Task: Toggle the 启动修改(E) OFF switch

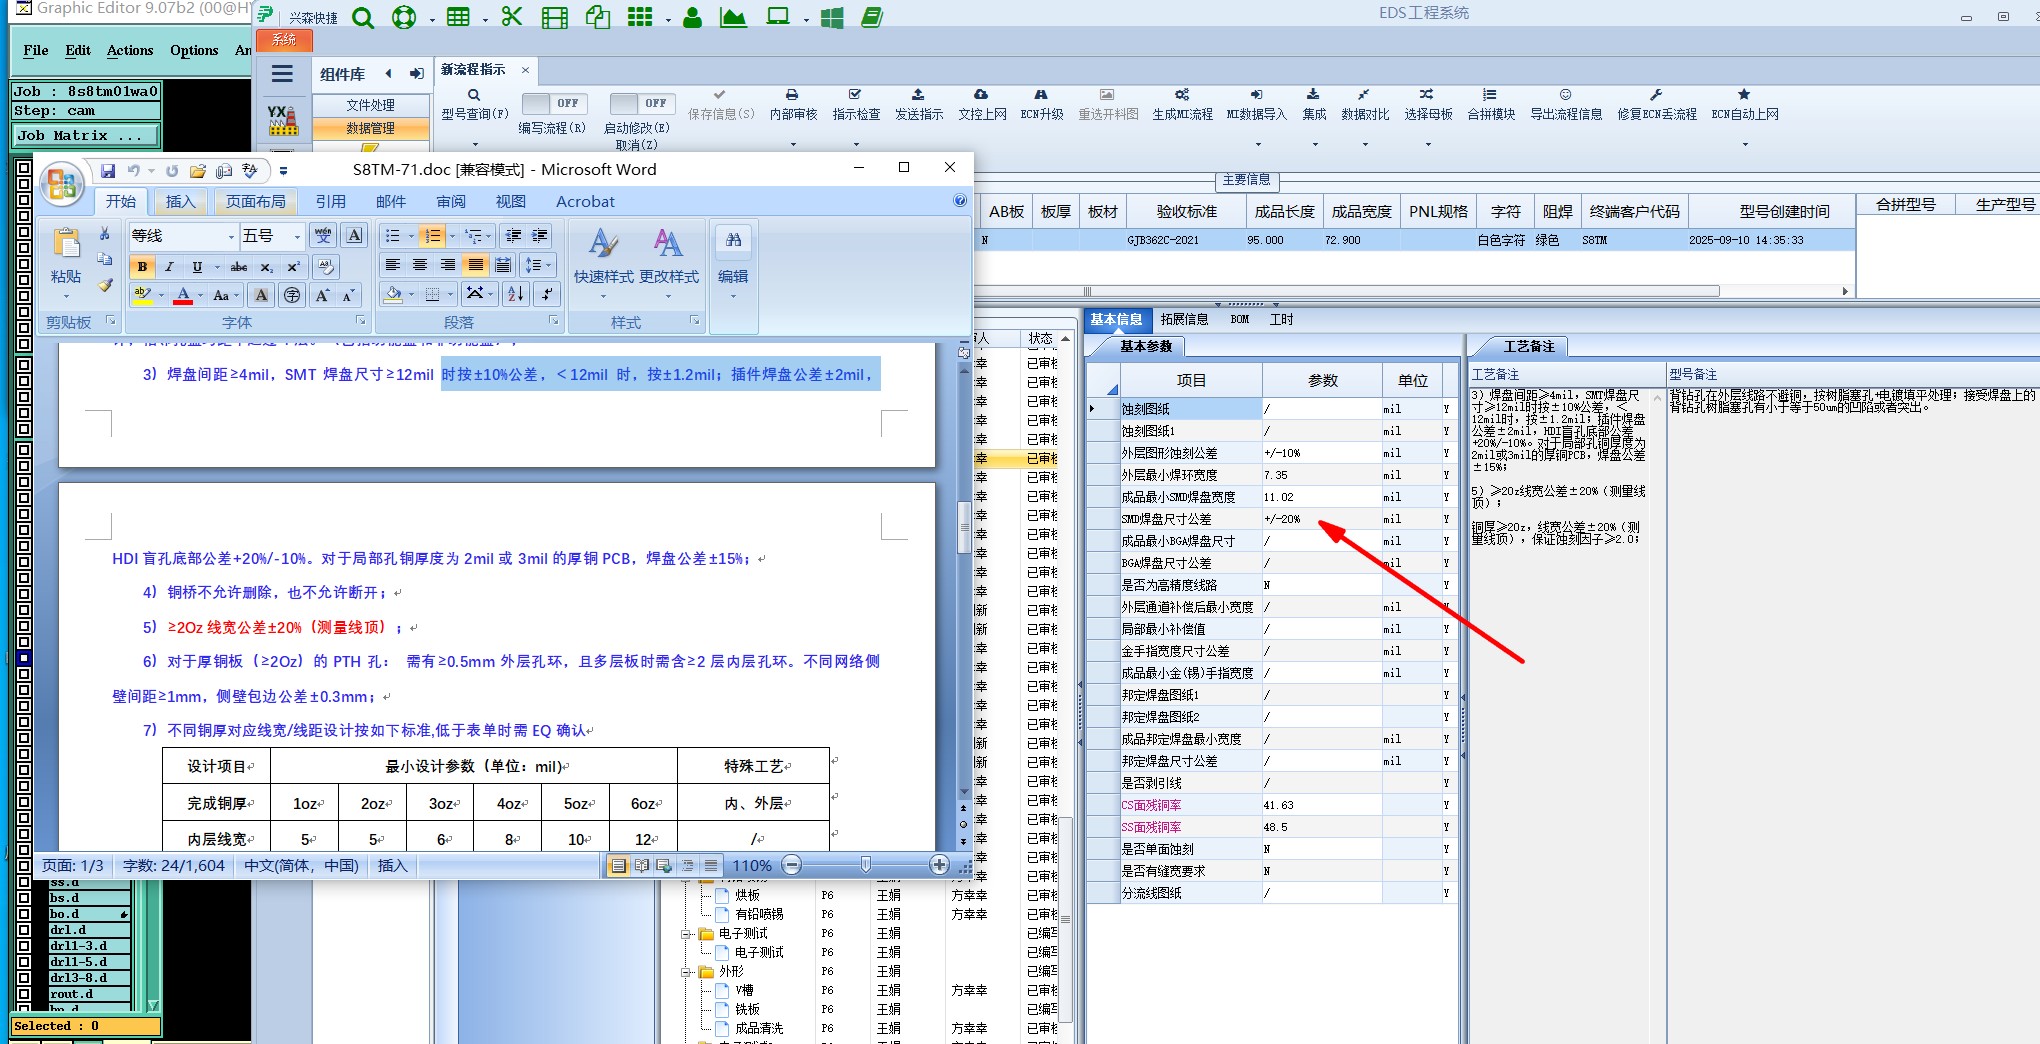Action: pyautogui.click(x=642, y=103)
